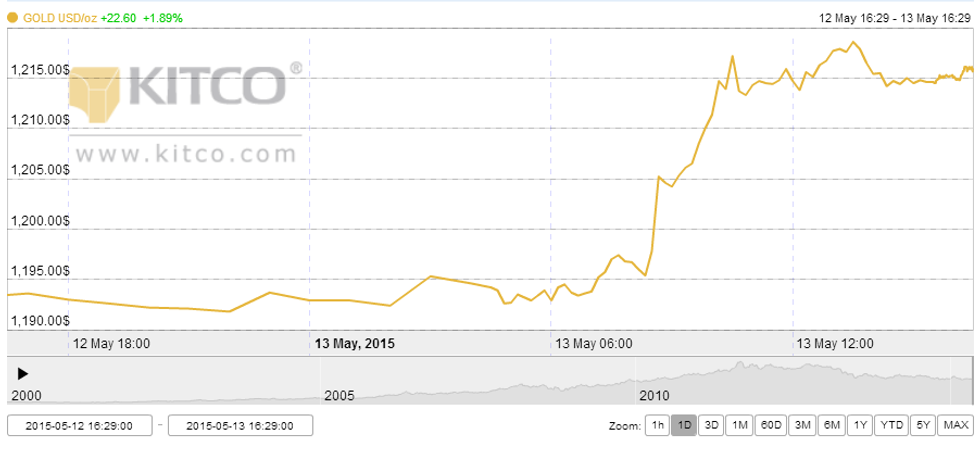Click the play arrow in navigator
This screenshot has width=980, height=450.
click(22, 372)
